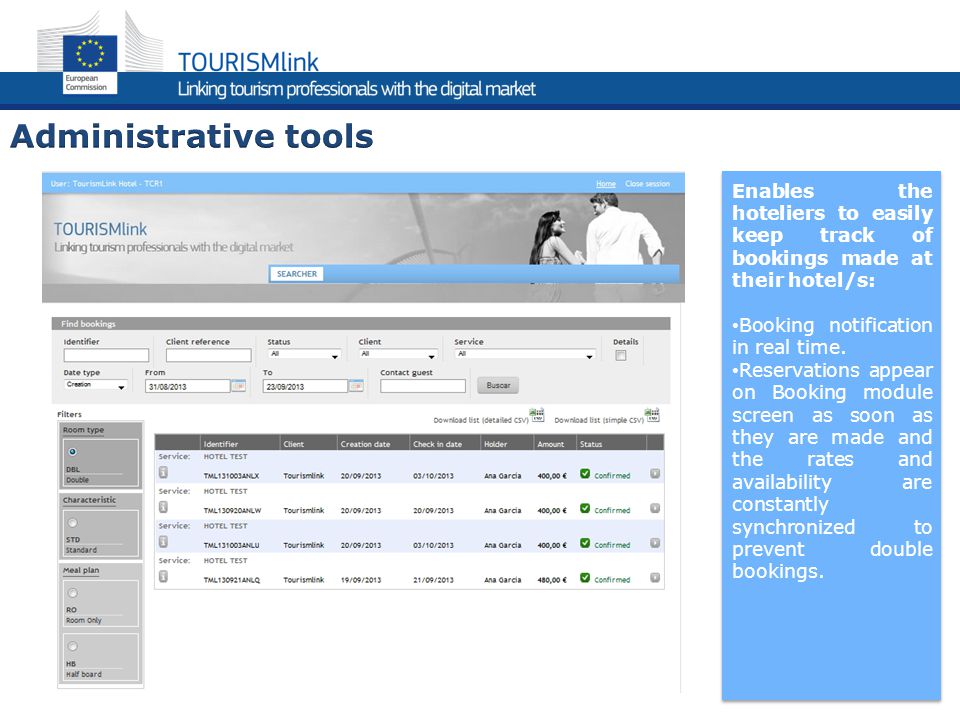Click action icon at end of TML131003ANLX row
960x720 pixels.
pos(655,474)
